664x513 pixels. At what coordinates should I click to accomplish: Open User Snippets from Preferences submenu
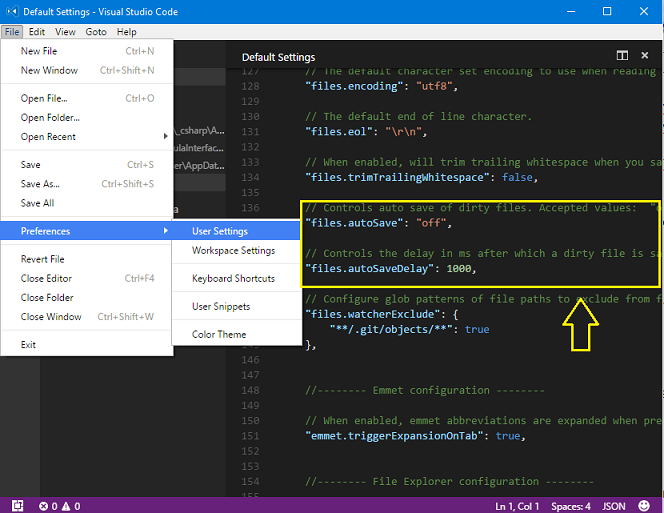(237, 306)
